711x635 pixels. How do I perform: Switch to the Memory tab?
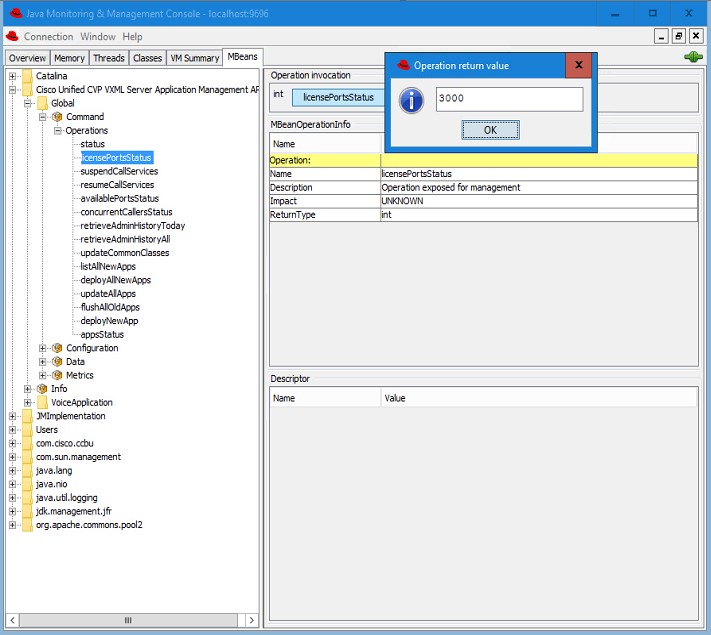(x=69, y=58)
